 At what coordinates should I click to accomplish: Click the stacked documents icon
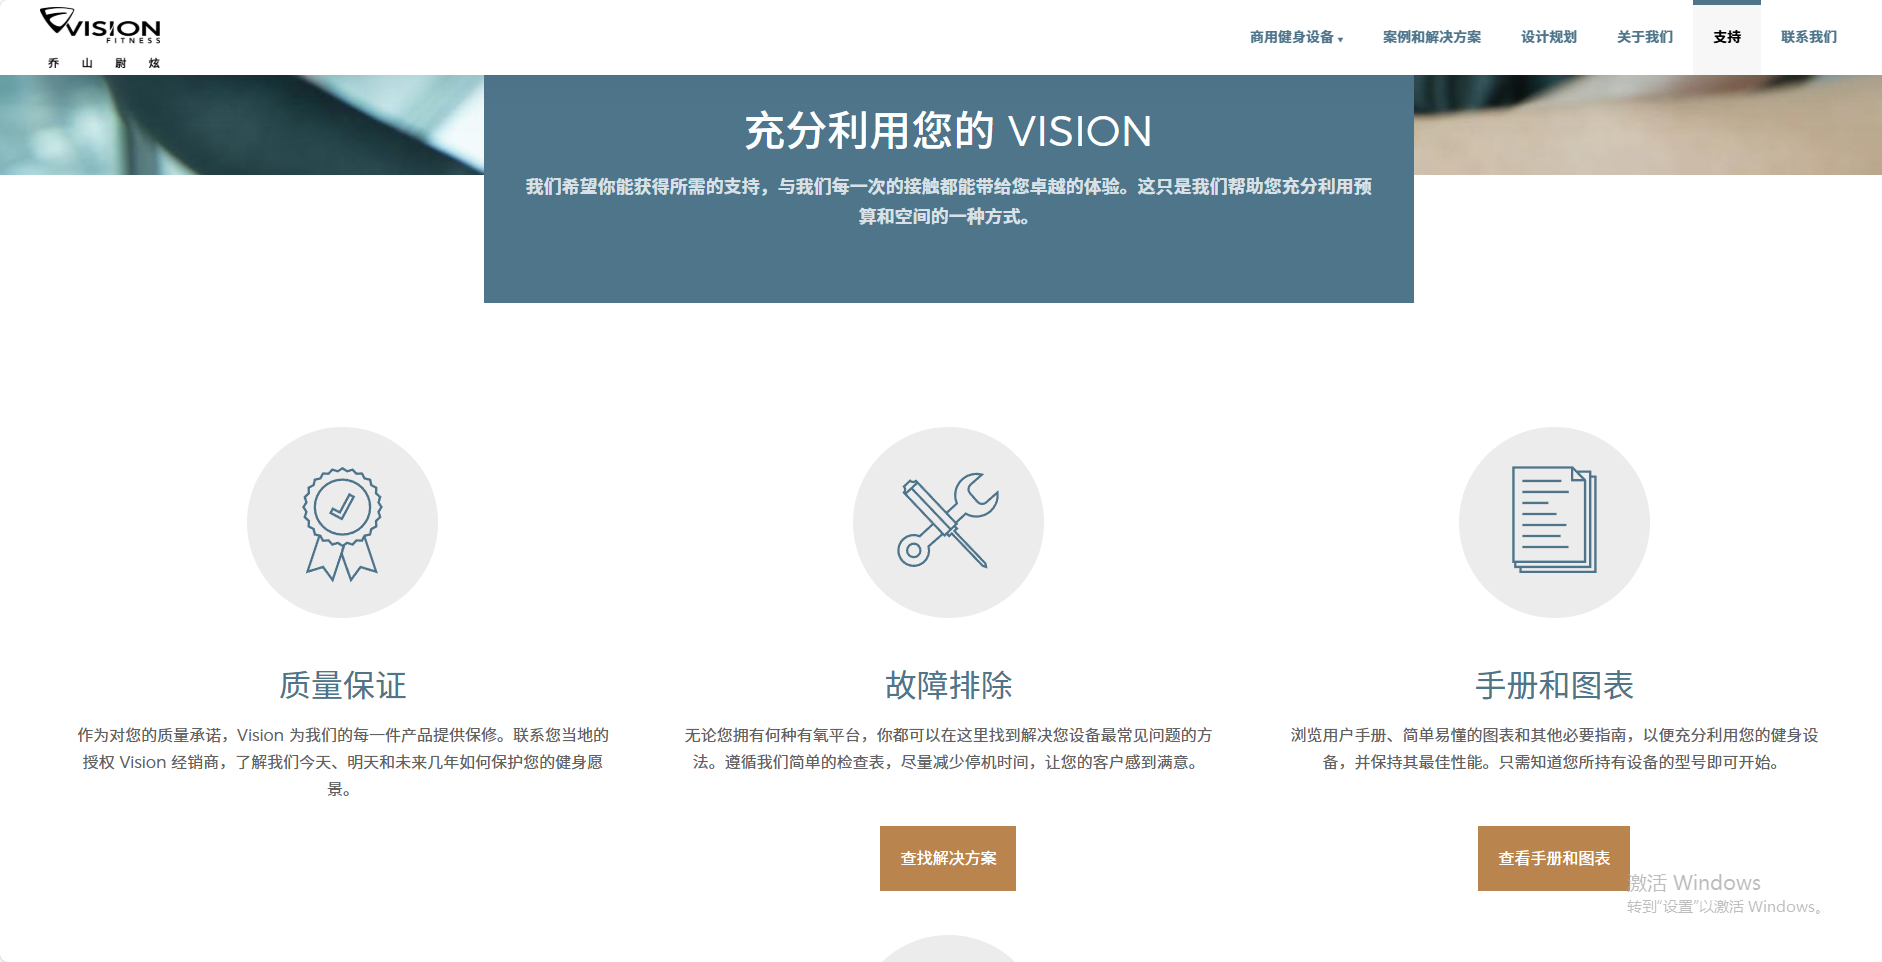[x=1554, y=522]
